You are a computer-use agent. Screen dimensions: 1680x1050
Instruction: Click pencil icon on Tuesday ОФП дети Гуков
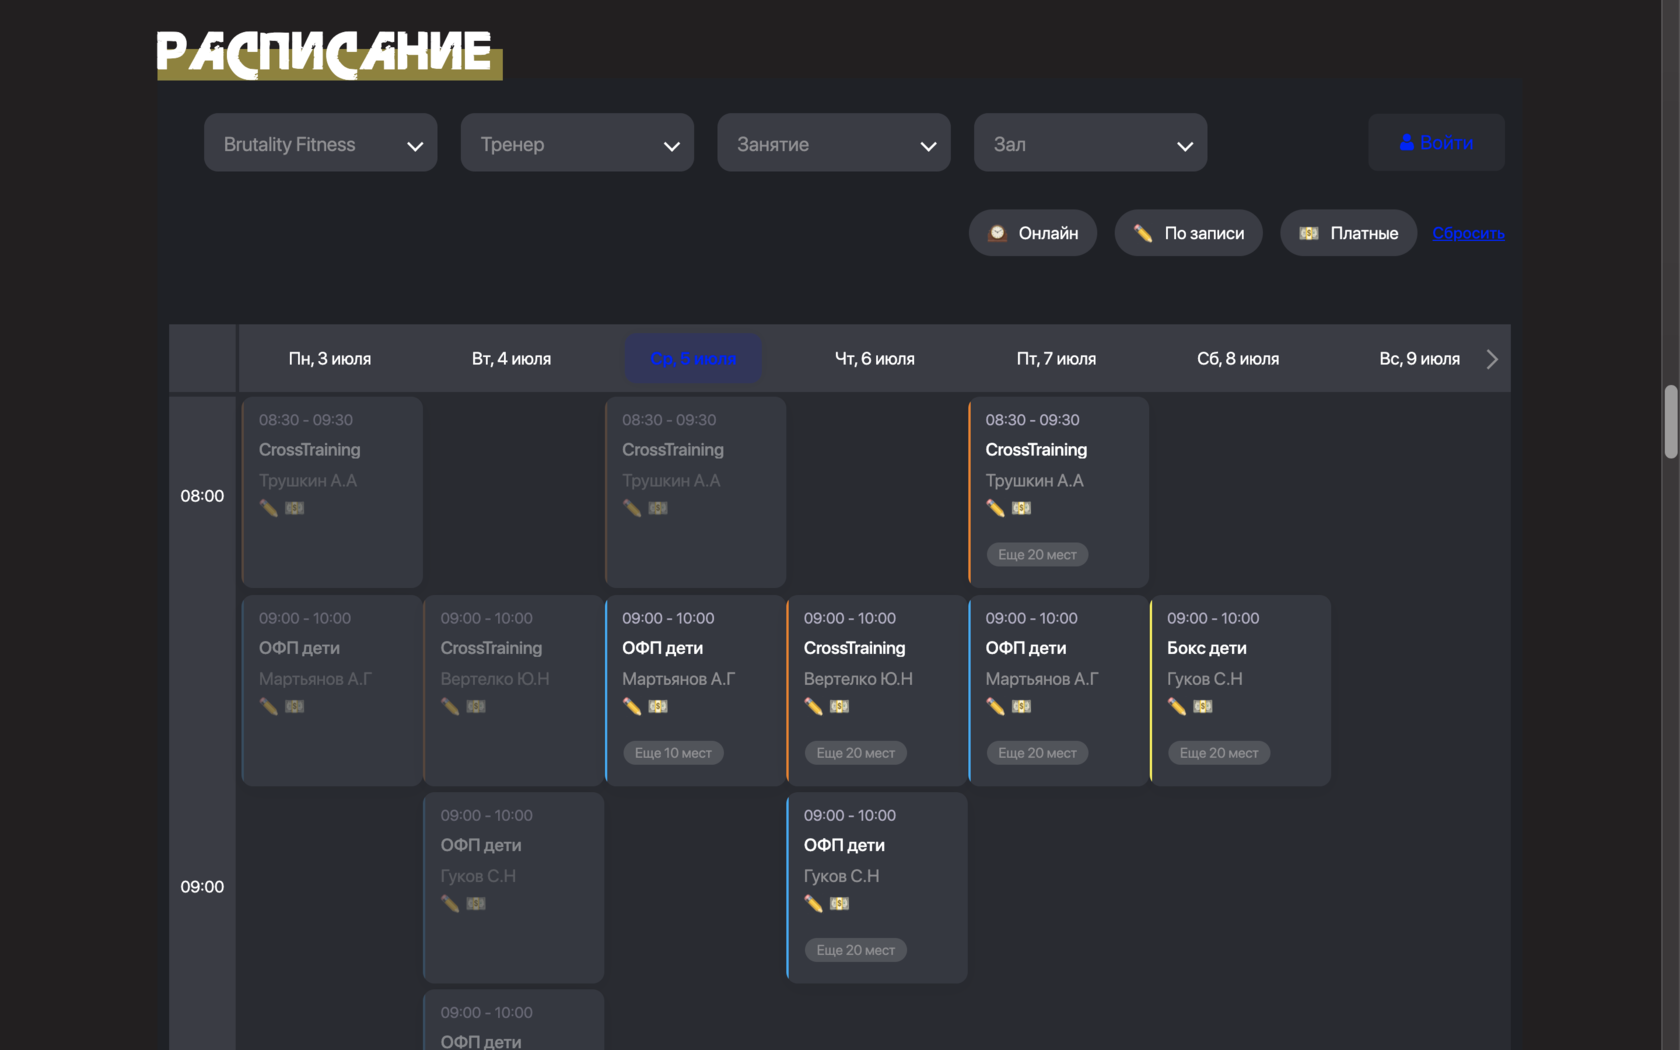pyautogui.click(x=450, y=903)
